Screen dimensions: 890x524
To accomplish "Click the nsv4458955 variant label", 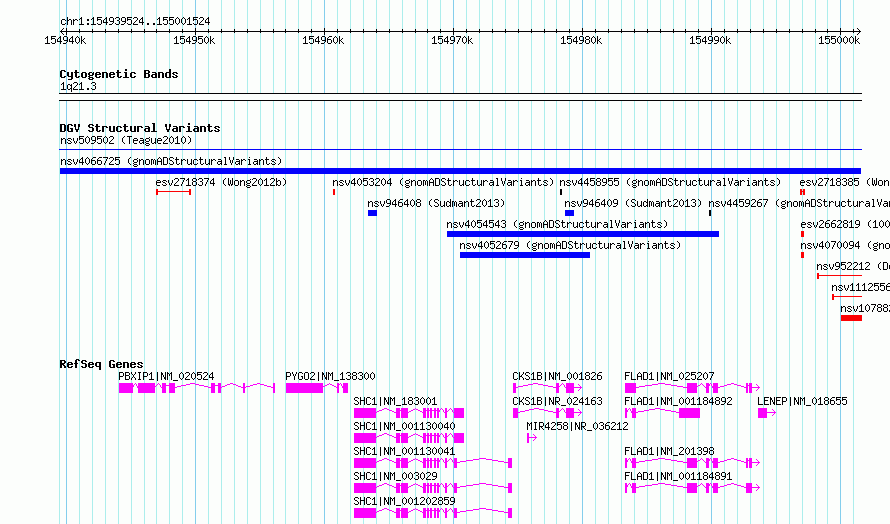I will (x=670, y=182).
